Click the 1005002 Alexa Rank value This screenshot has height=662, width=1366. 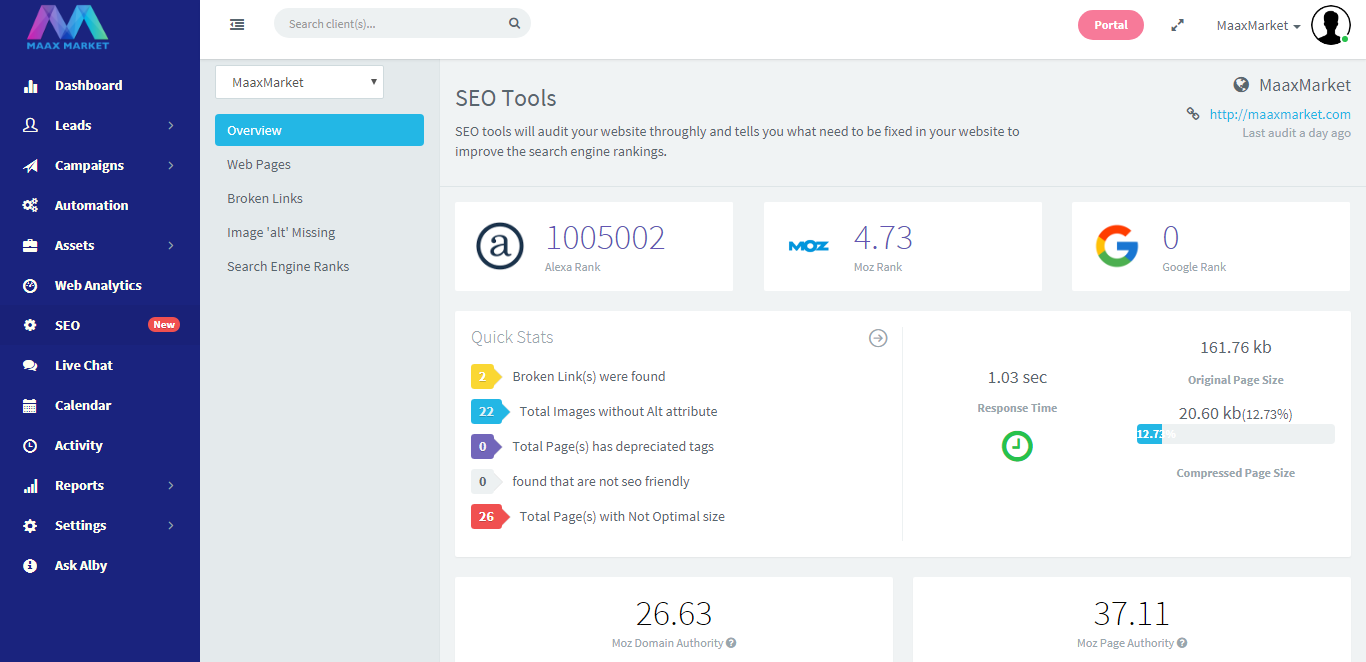point(605,238)
